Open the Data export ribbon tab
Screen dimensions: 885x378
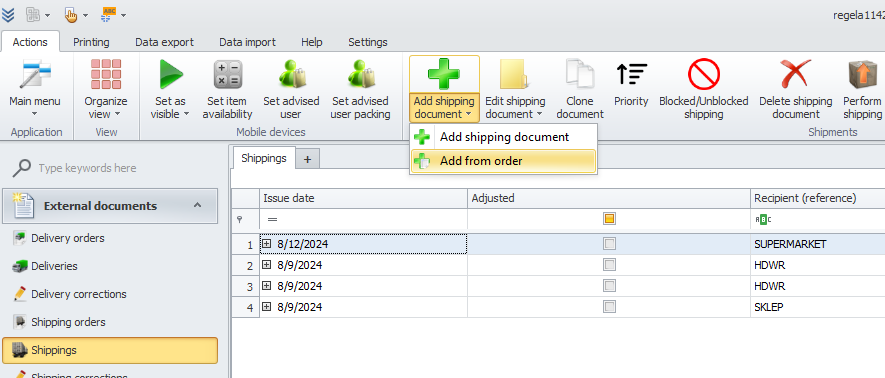(164, 42)
